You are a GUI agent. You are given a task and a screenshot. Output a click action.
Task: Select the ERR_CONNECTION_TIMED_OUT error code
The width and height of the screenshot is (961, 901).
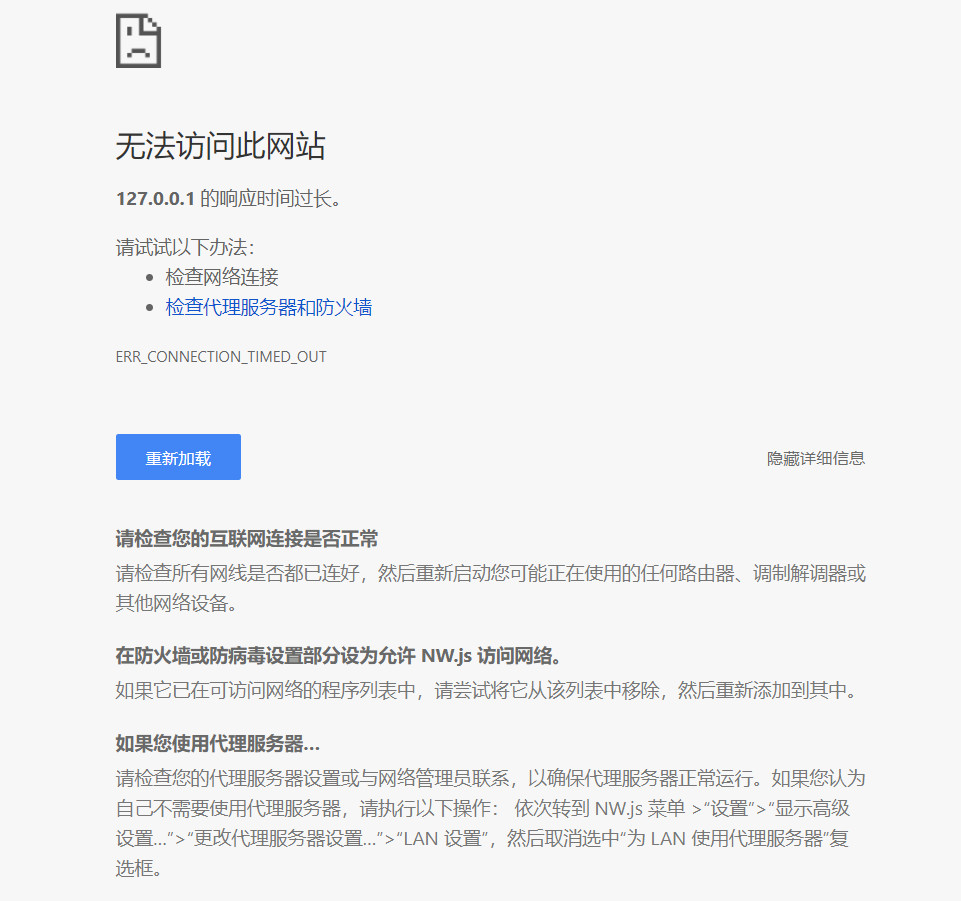[x=221, y=357]
